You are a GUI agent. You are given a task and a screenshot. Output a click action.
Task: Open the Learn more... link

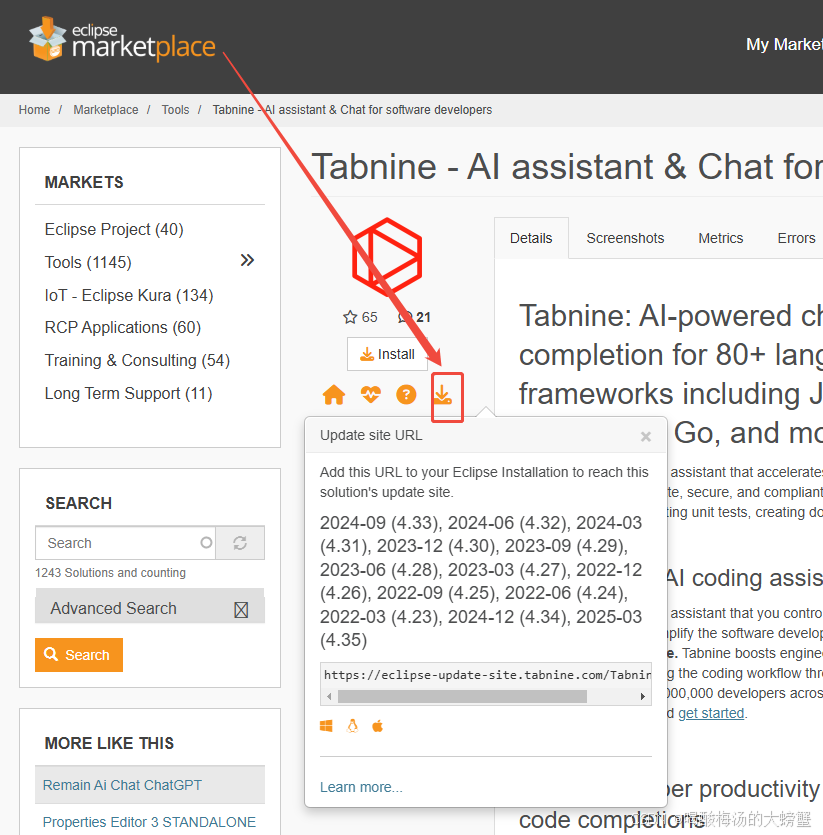361,787
